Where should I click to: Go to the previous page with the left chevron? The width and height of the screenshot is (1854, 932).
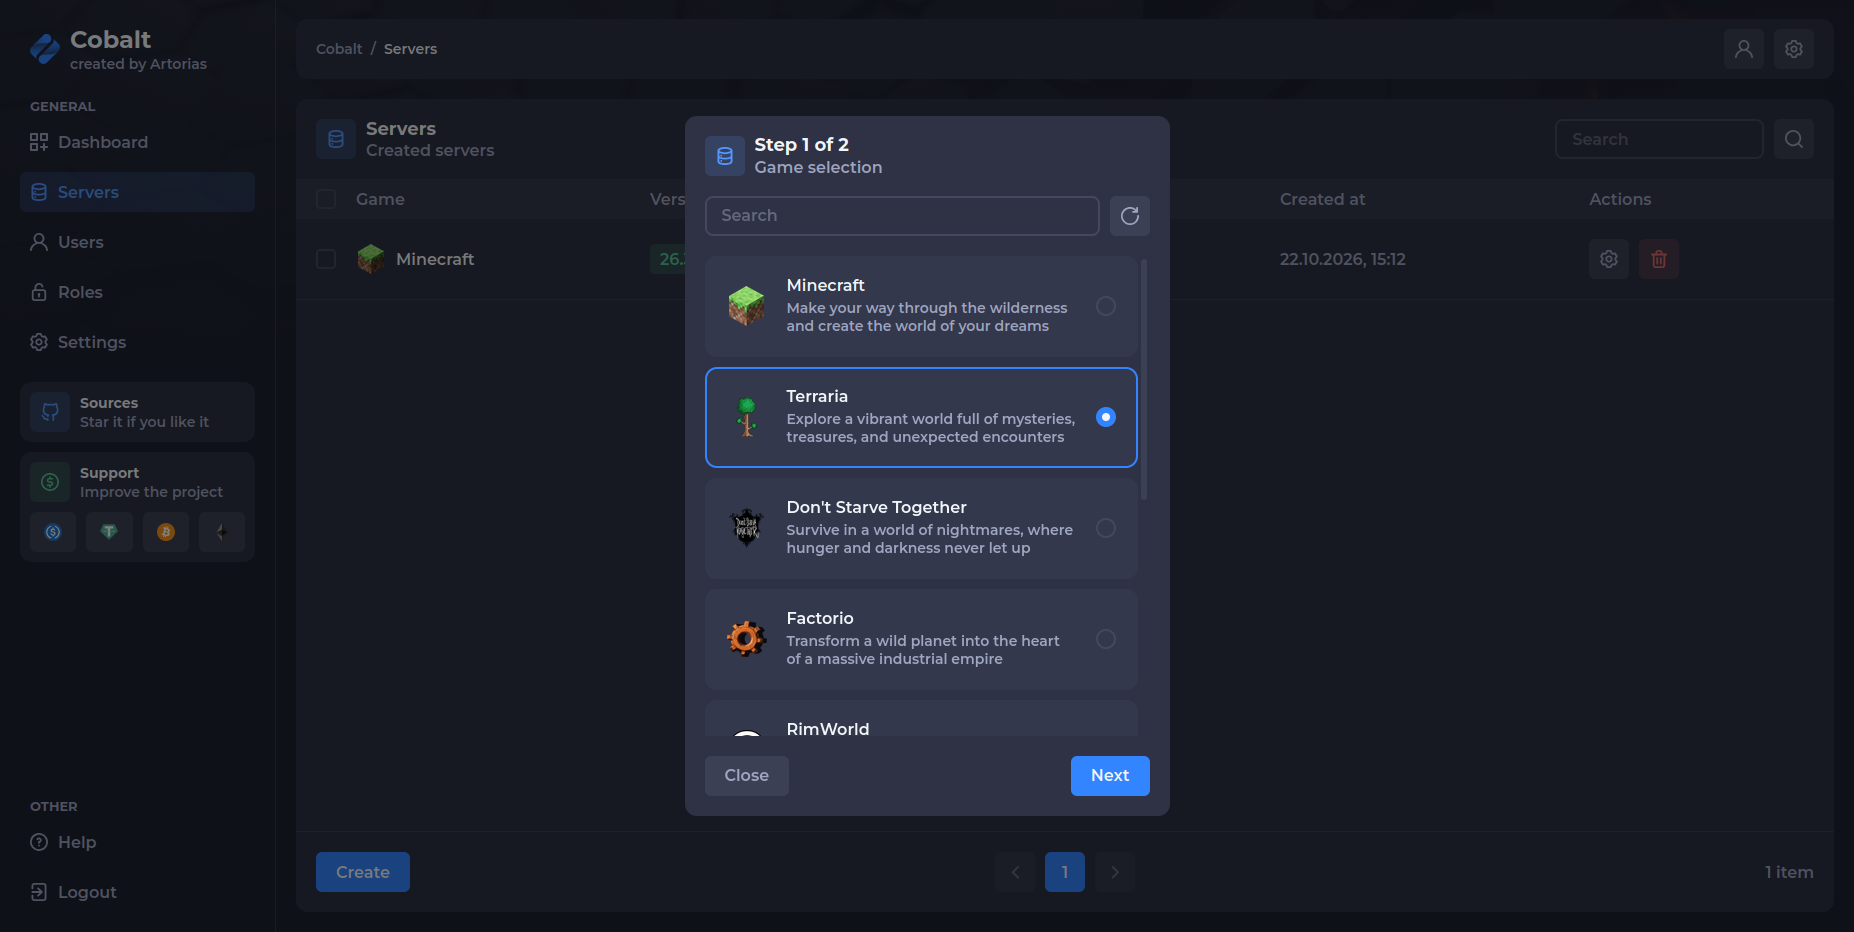point(1015,872)
